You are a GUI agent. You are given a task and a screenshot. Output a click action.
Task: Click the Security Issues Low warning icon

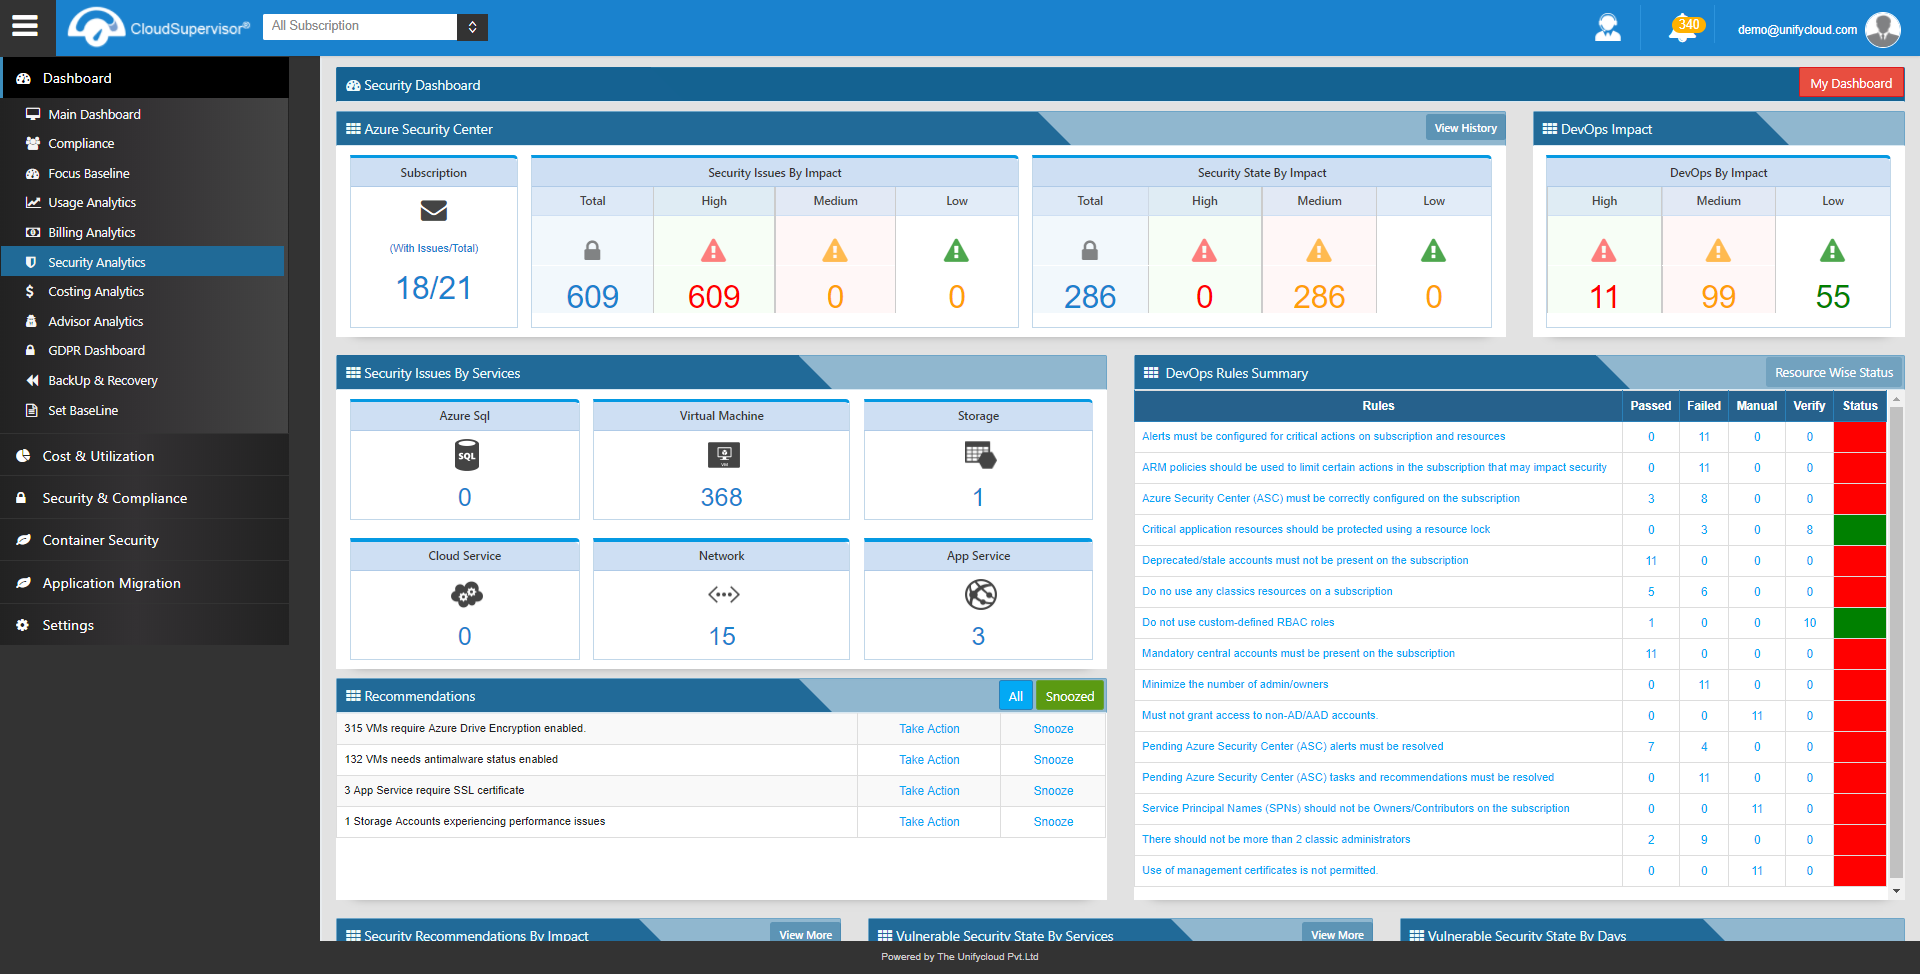tap(956, 251)
